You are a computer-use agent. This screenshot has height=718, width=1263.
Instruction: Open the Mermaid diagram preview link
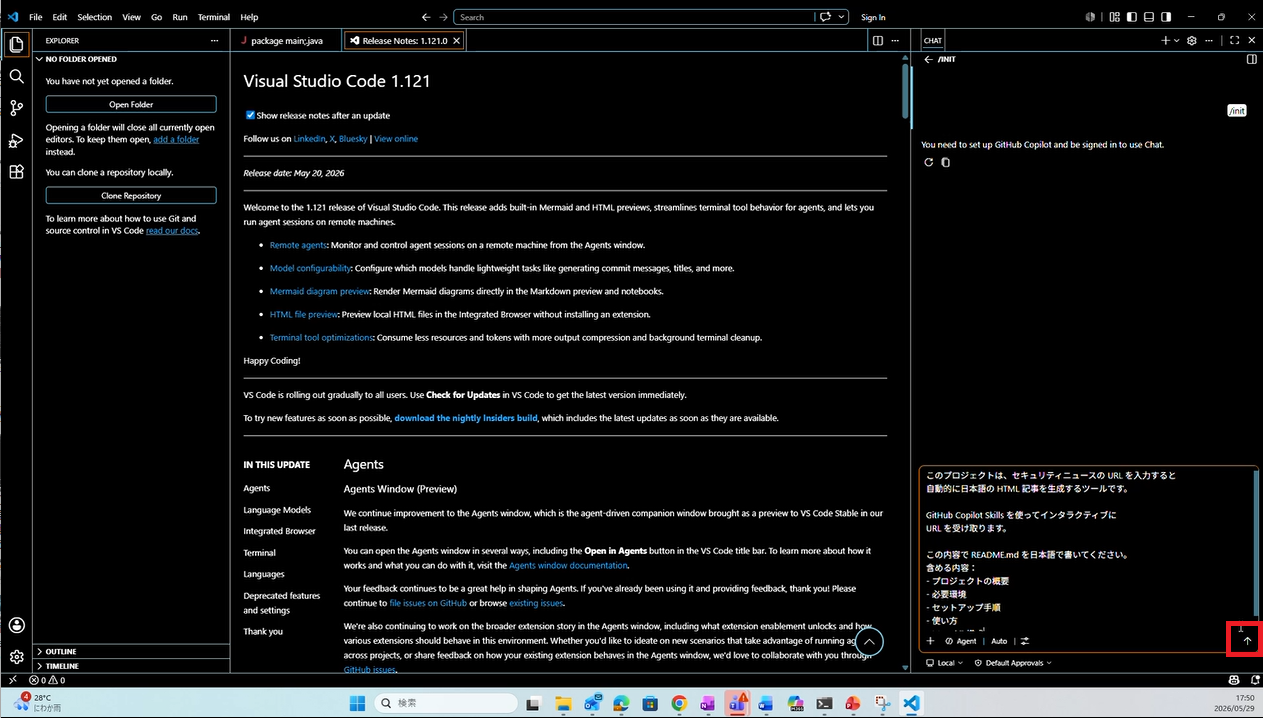click(x=319, y=291)
